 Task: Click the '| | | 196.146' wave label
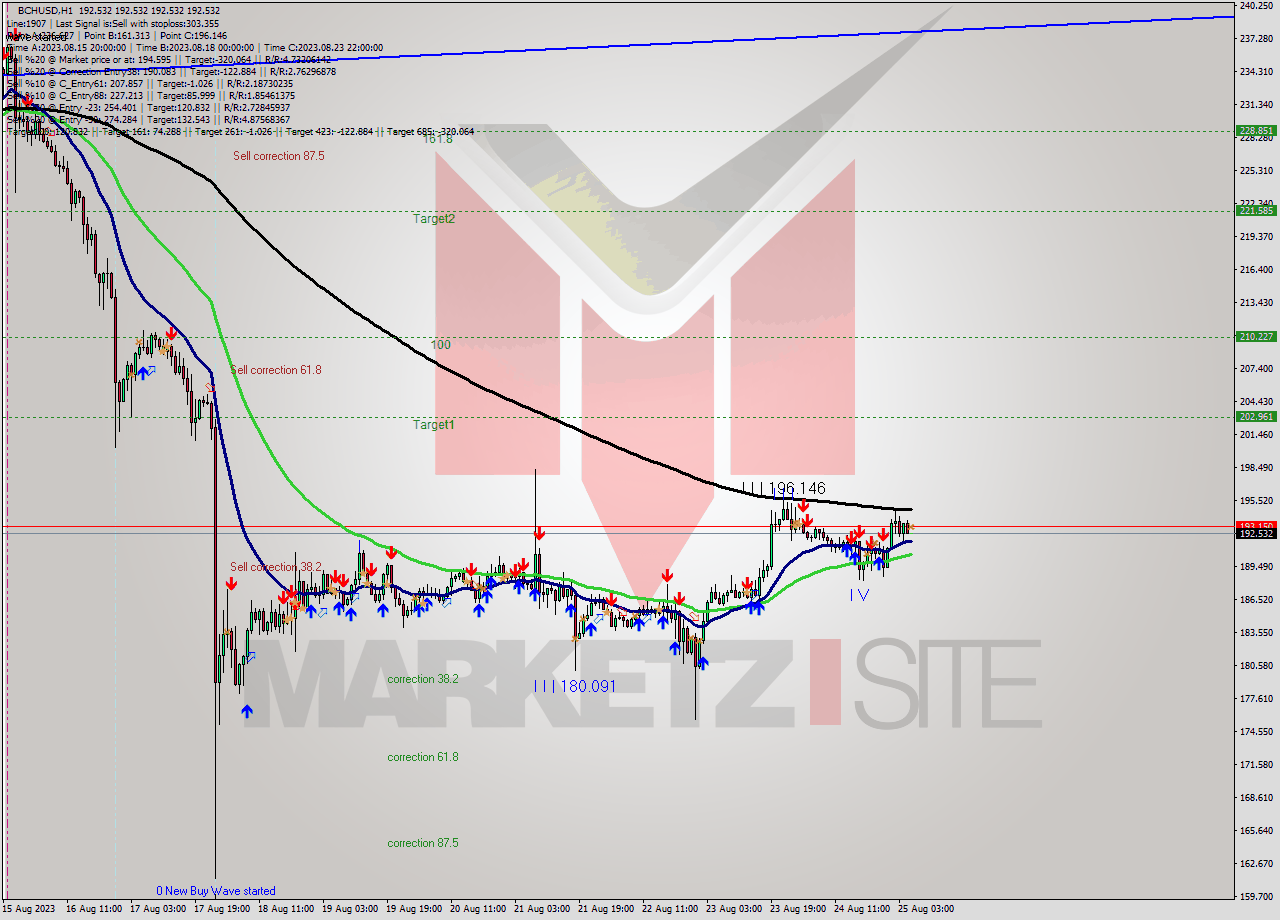784,488
